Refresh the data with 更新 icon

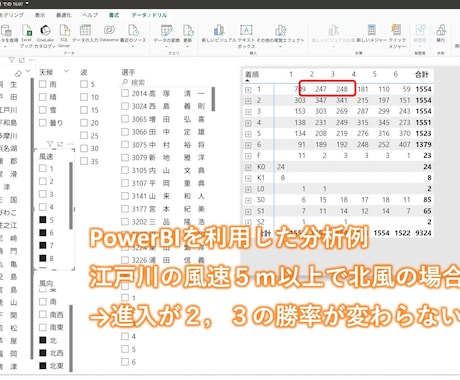[x=188, y=30]
